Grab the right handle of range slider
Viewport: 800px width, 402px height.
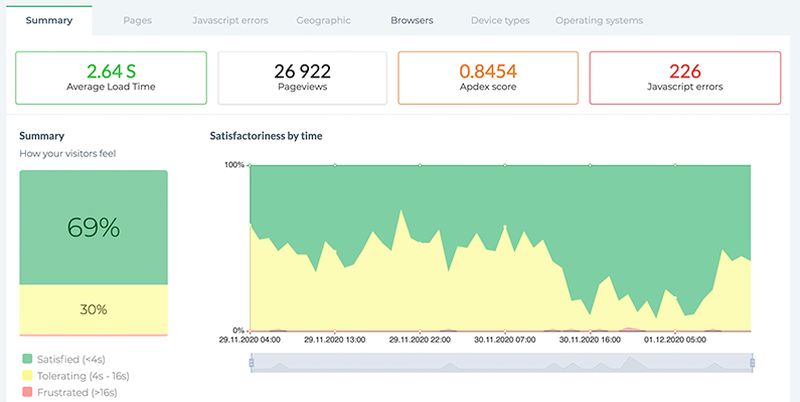752,363
